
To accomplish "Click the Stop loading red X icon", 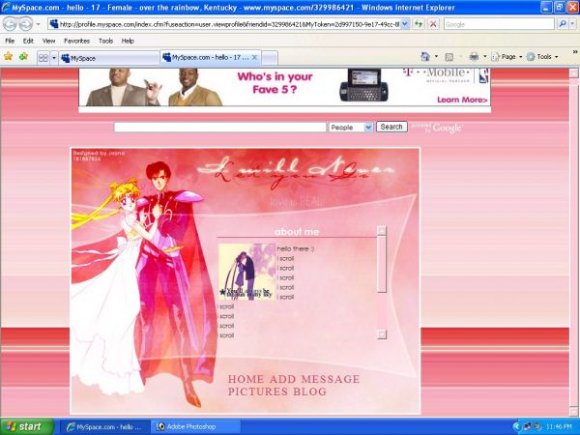I will (433, 24).
